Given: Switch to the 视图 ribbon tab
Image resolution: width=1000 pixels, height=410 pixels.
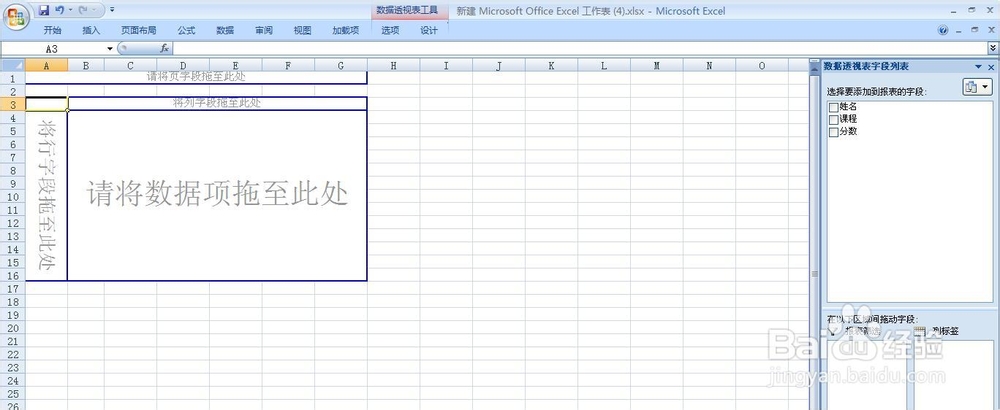Looking at the screenshot, I should pyautogui.click(x=302, y=30).
